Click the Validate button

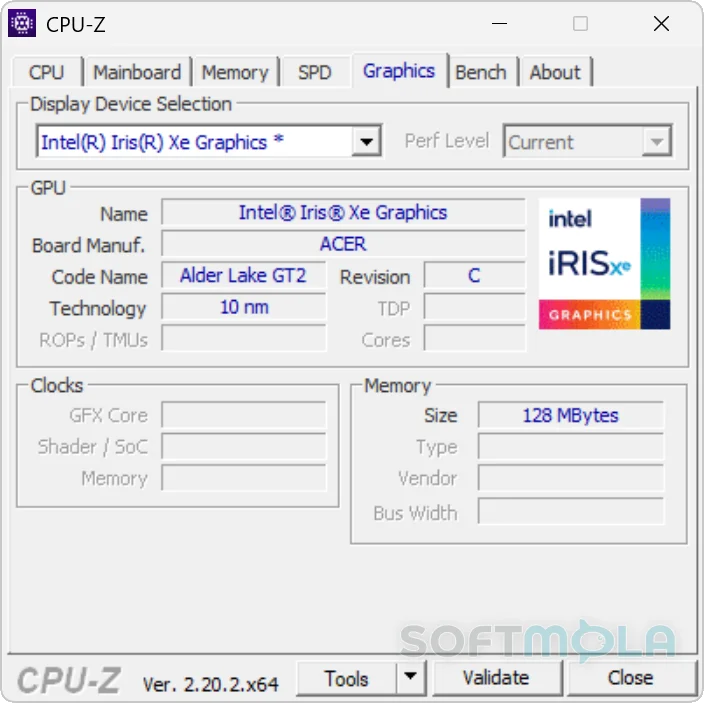497,678
